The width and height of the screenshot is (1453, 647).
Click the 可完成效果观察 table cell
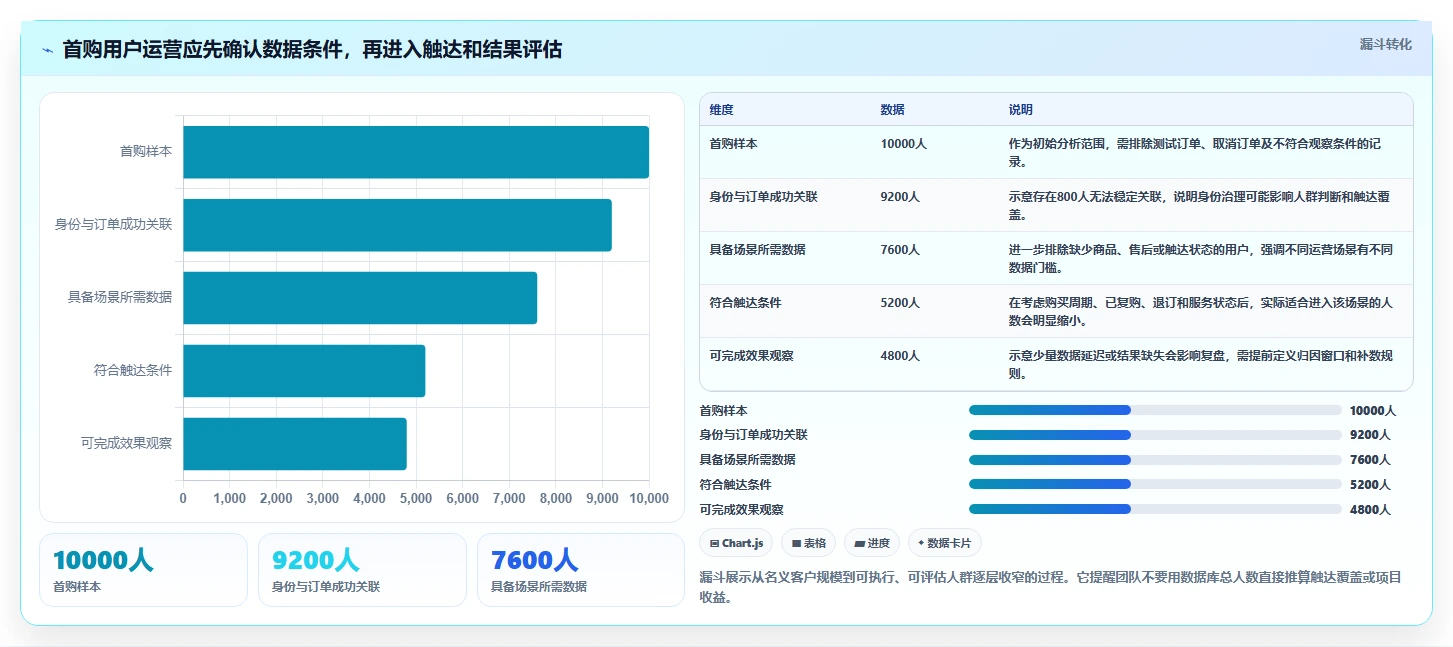coord(751,356)
